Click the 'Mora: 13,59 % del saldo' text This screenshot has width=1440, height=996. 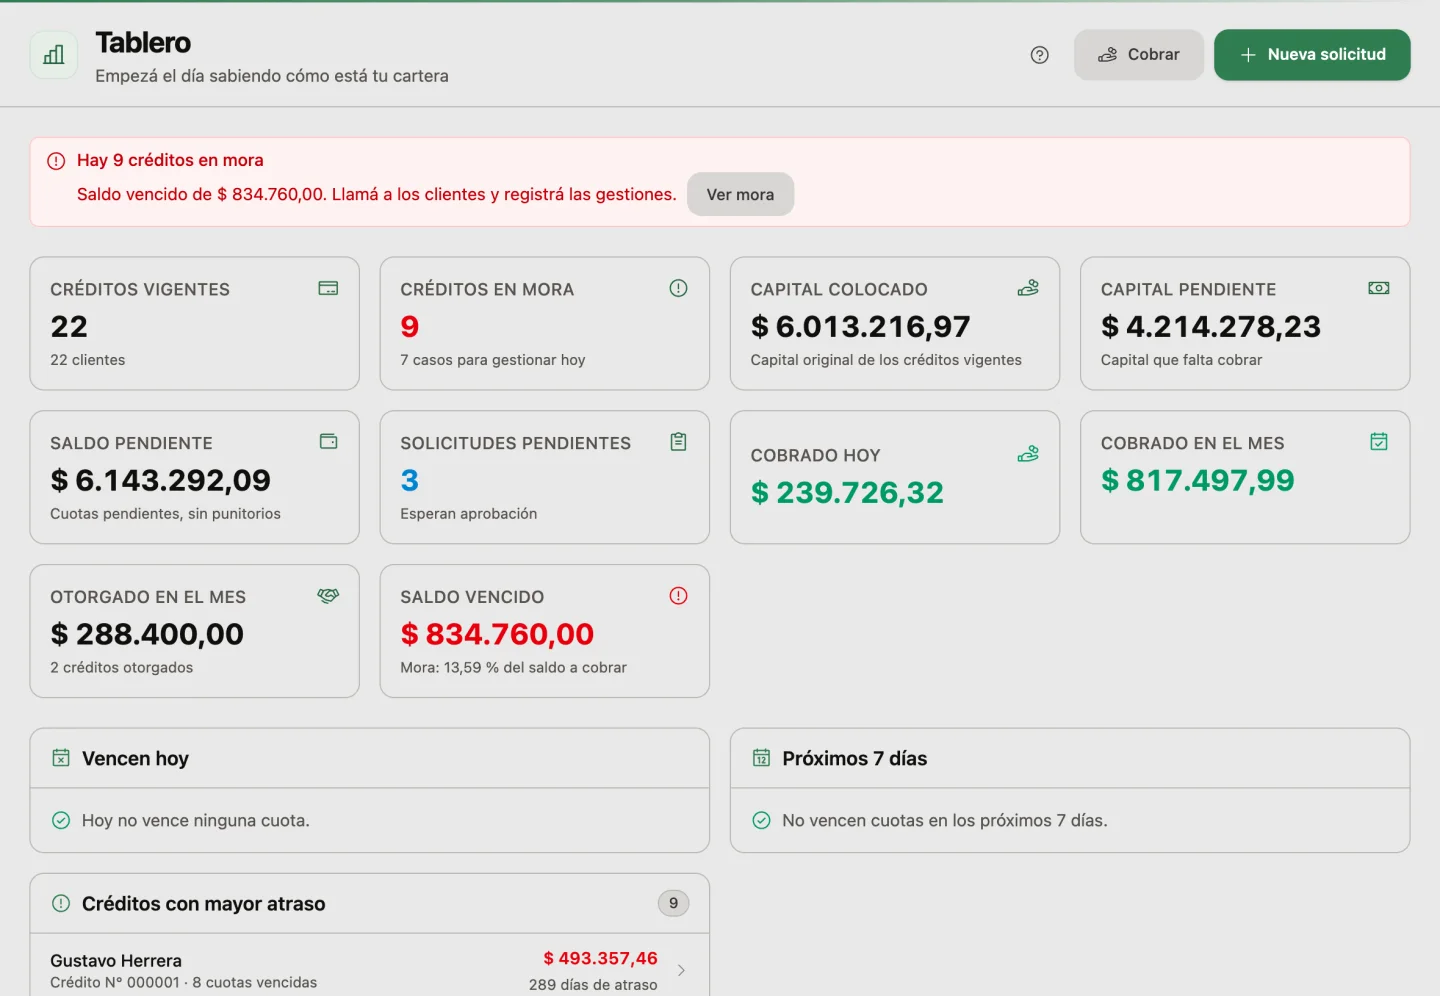tap(513, 667)
